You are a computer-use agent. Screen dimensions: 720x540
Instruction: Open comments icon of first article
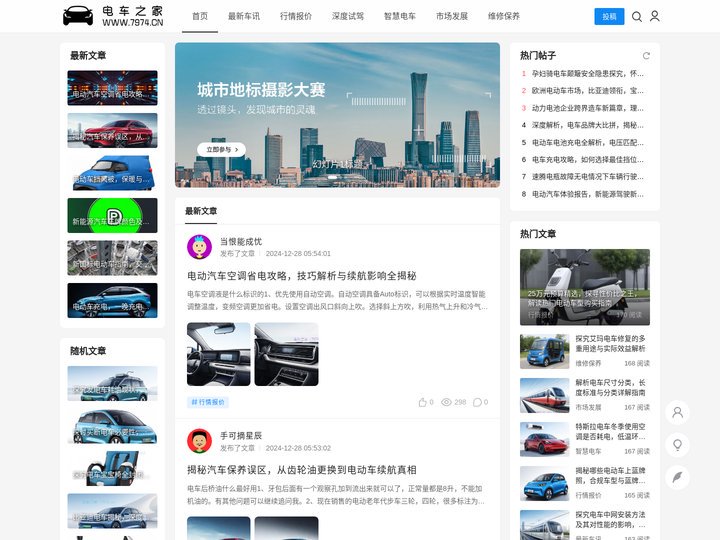click(477, 402)
